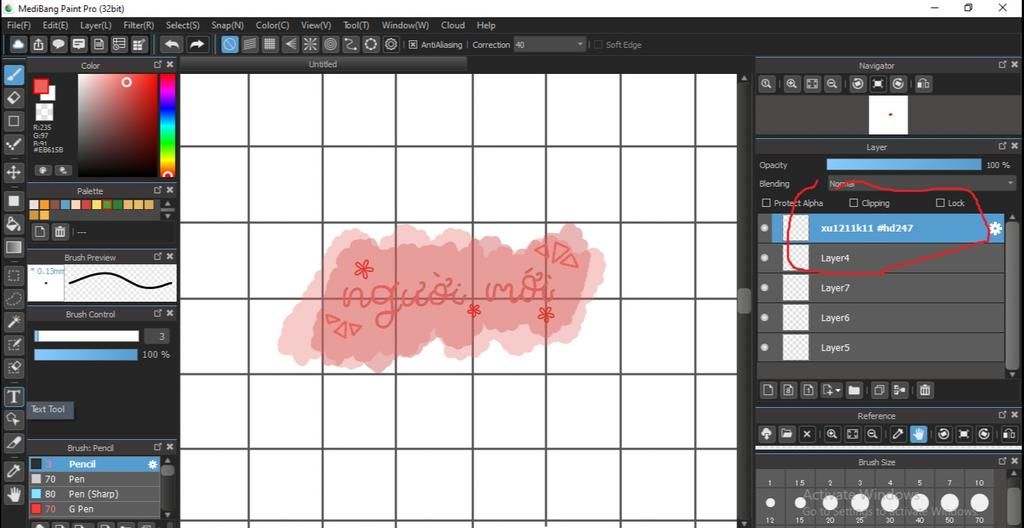Zoom out using the Navigator minus magnifier
The height and width of the screenshot is (528, 1024).
point(832,84)
